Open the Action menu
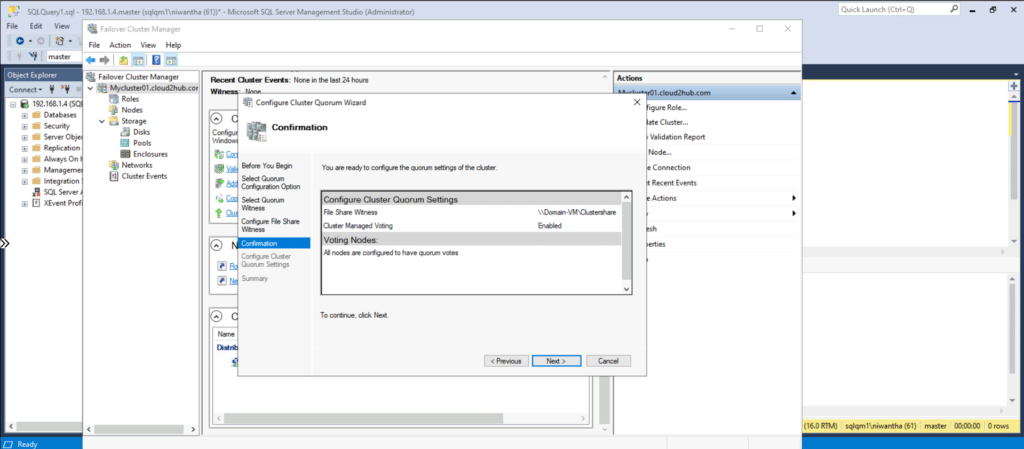The height and width of the screenshot is (449, 1024). point(120,45)
